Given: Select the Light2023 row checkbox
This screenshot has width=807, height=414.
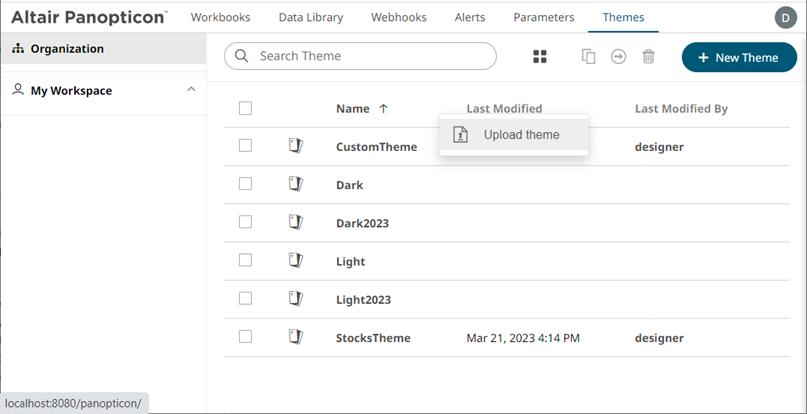Looking at the screenshot, I should click(x=246, y=298).
